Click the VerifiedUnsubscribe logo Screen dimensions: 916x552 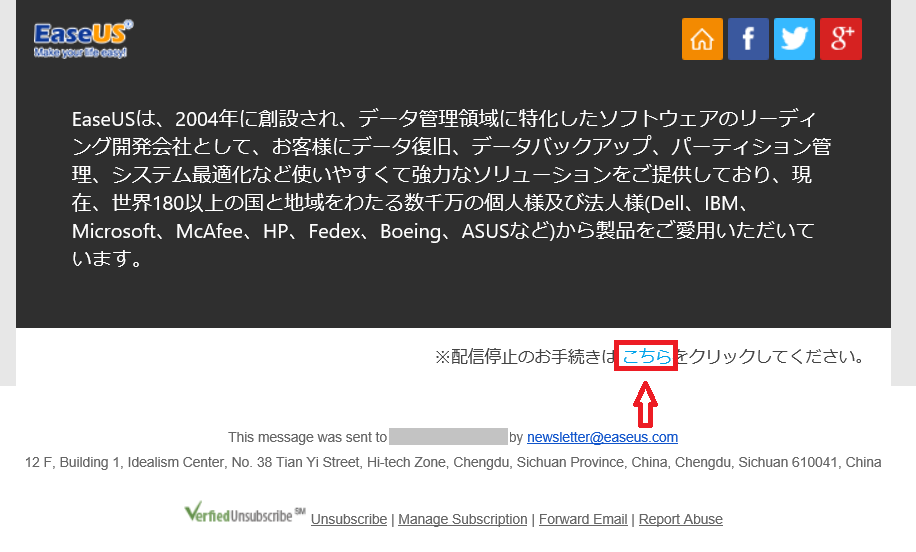(245, 512)
